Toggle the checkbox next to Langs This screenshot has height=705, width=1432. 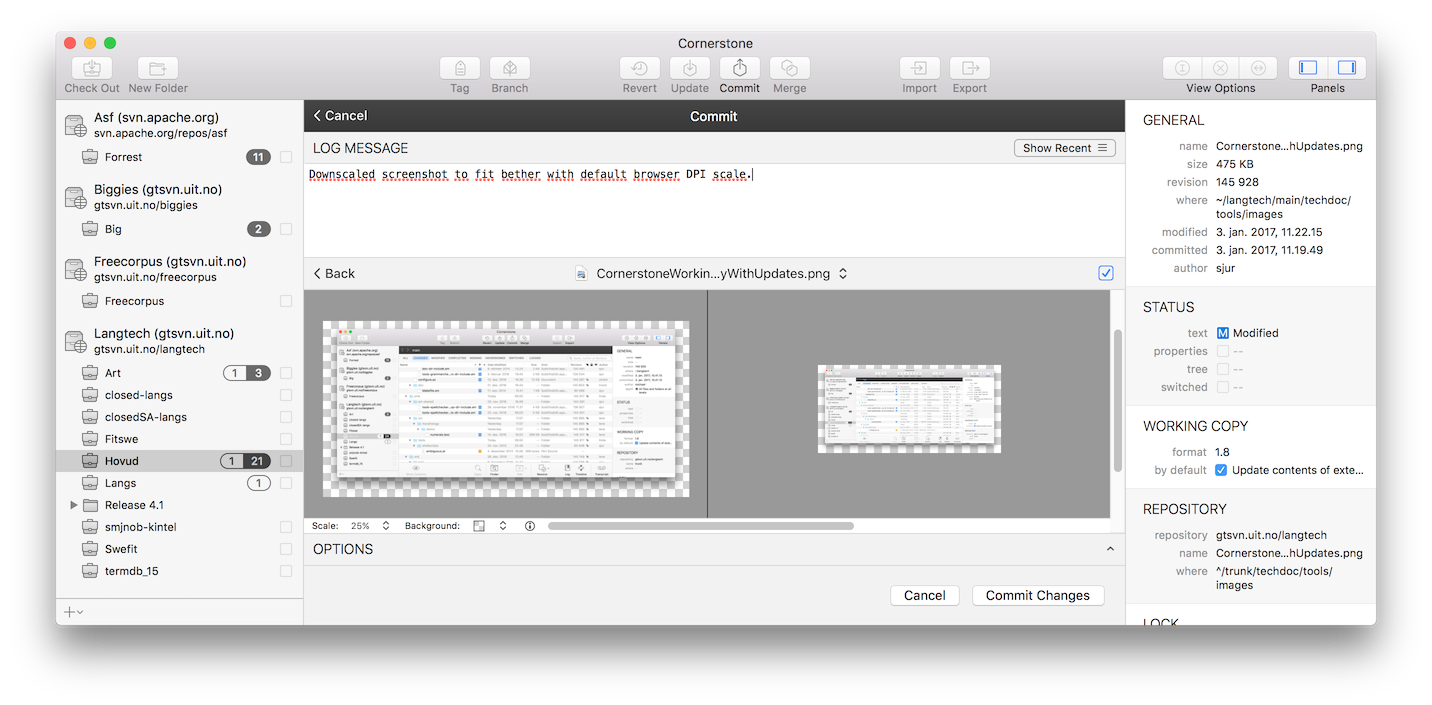[x=286, y=483]
